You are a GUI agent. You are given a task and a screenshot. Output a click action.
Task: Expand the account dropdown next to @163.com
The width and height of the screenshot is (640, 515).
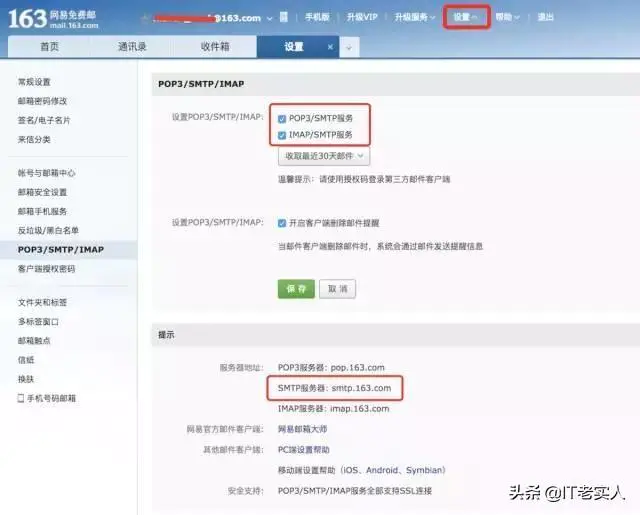pos(269,18)
